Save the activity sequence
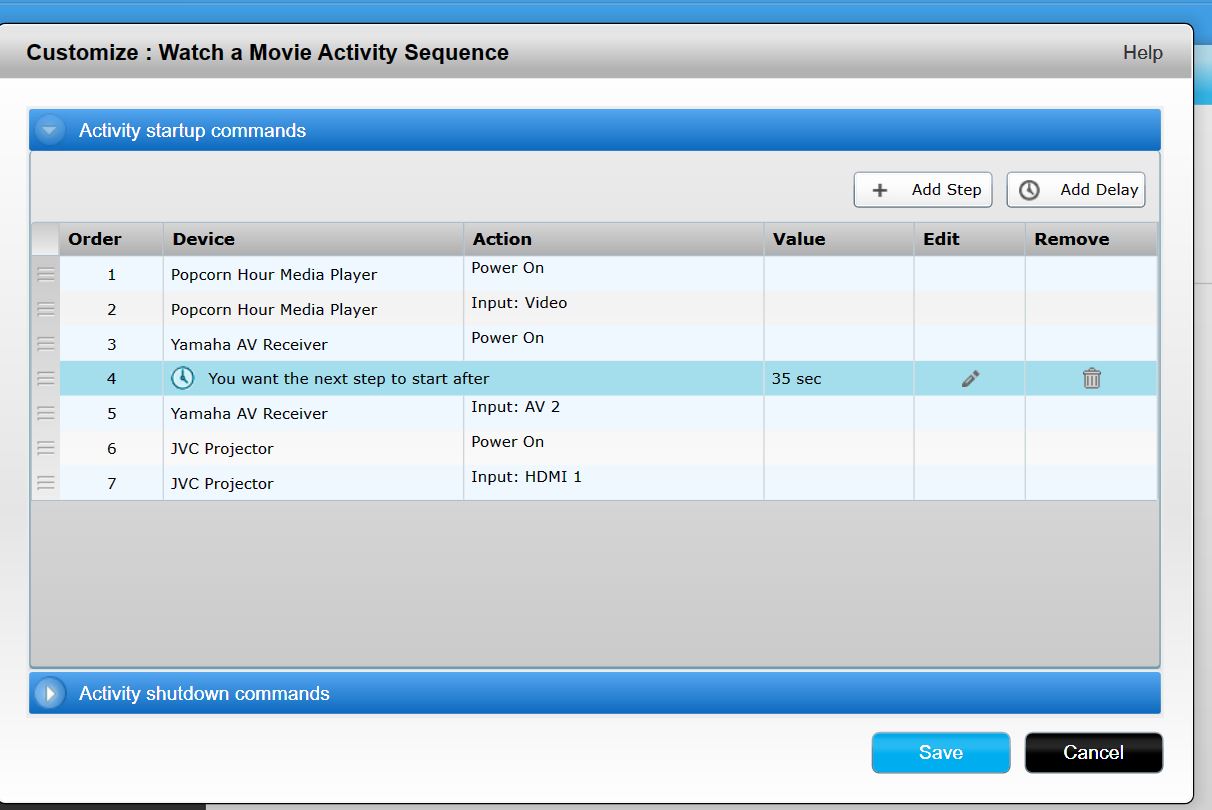The width and height of the screenshot is (1212, 810). point(940,753)
